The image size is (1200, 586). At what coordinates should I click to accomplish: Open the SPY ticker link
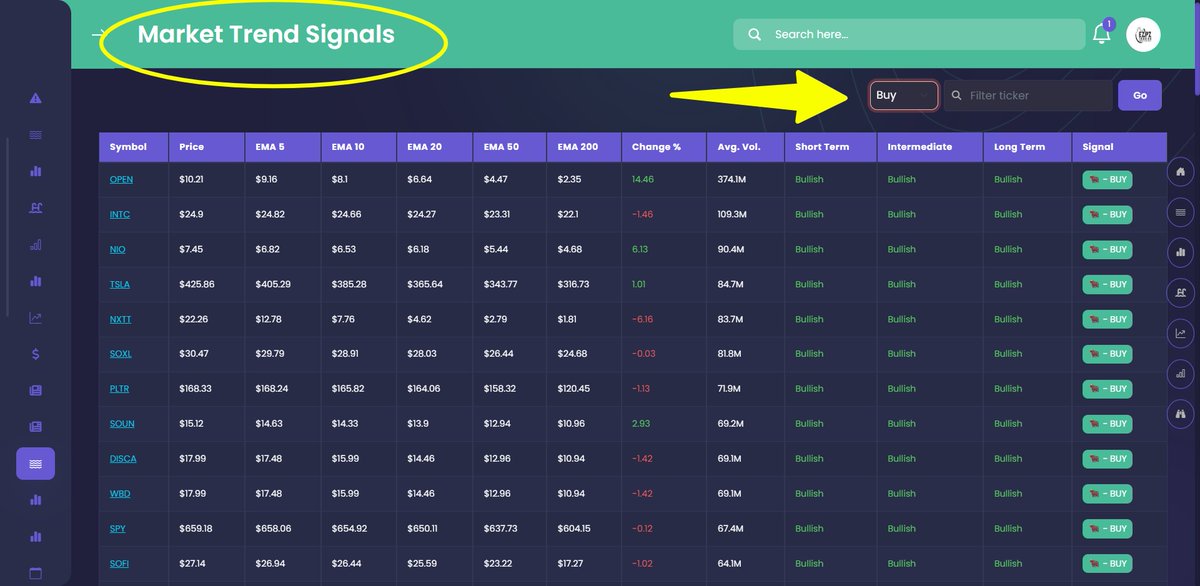(117, 529)
